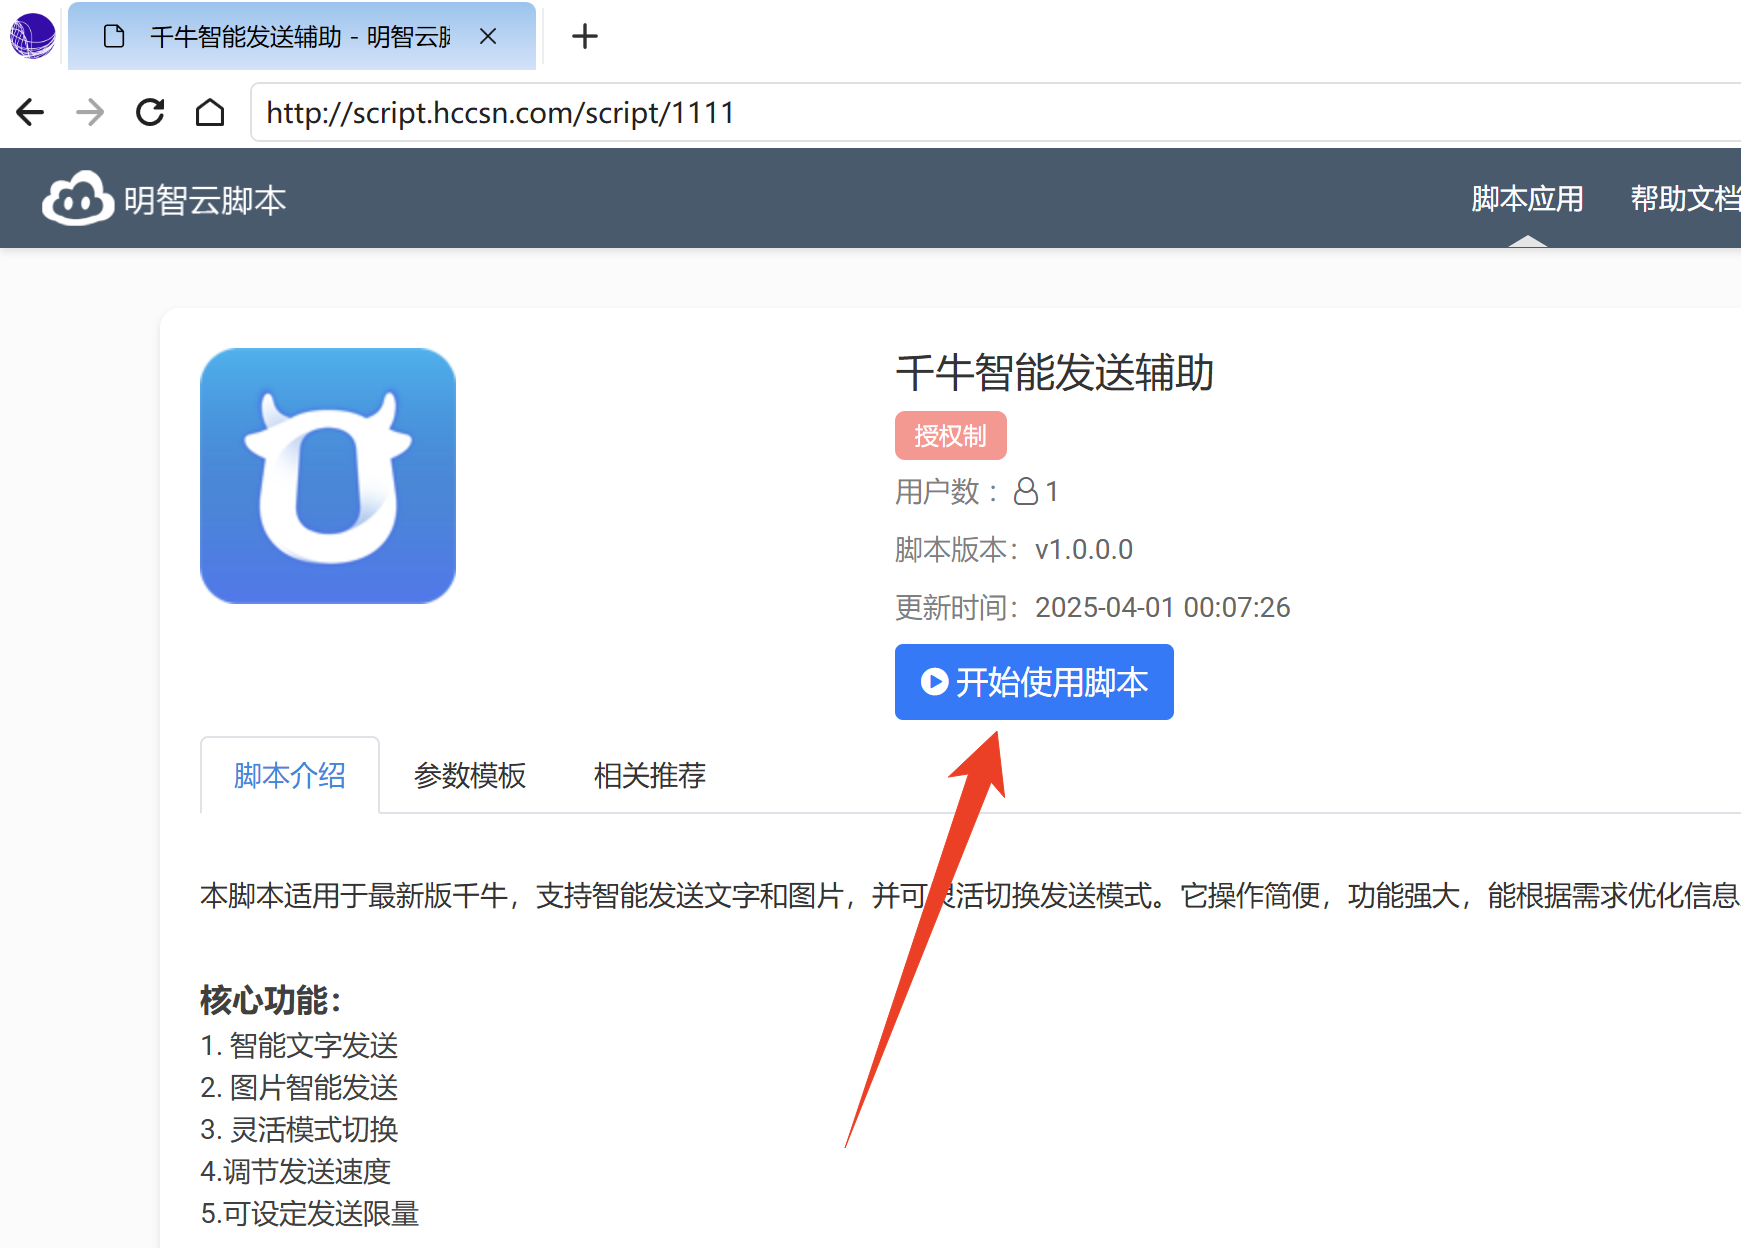This screenshot has width=1741, height=1248.
Task: Focus the URL address bar
Action: point(995,112)
